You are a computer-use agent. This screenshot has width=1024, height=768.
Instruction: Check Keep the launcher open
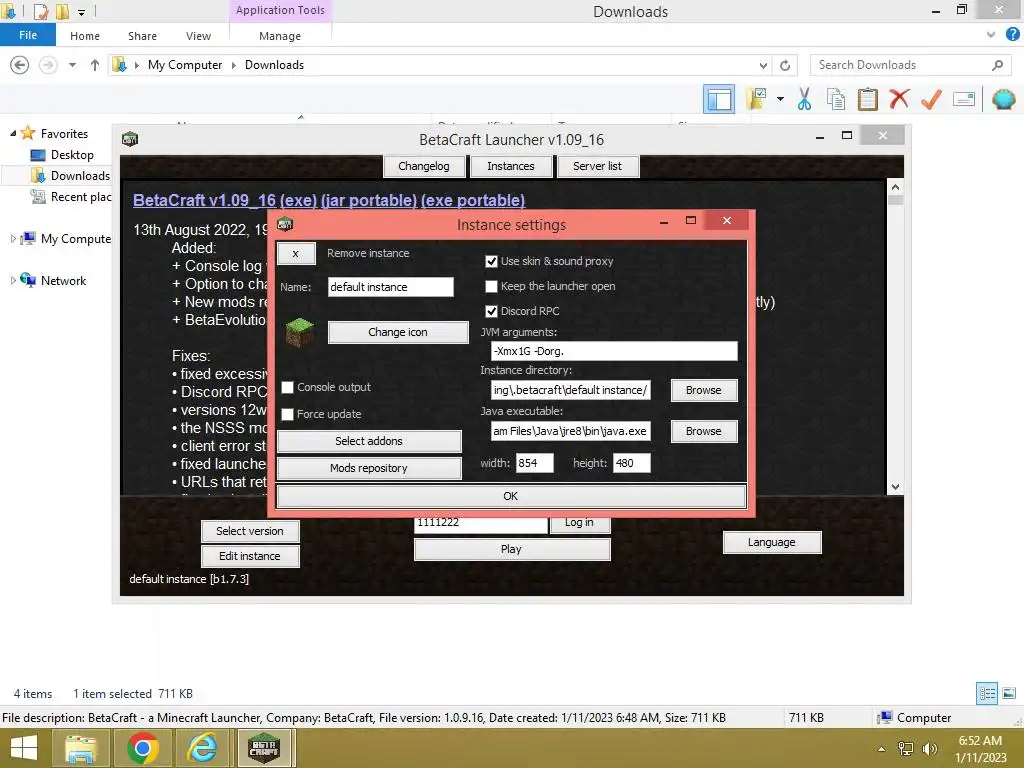pos(491,286)
